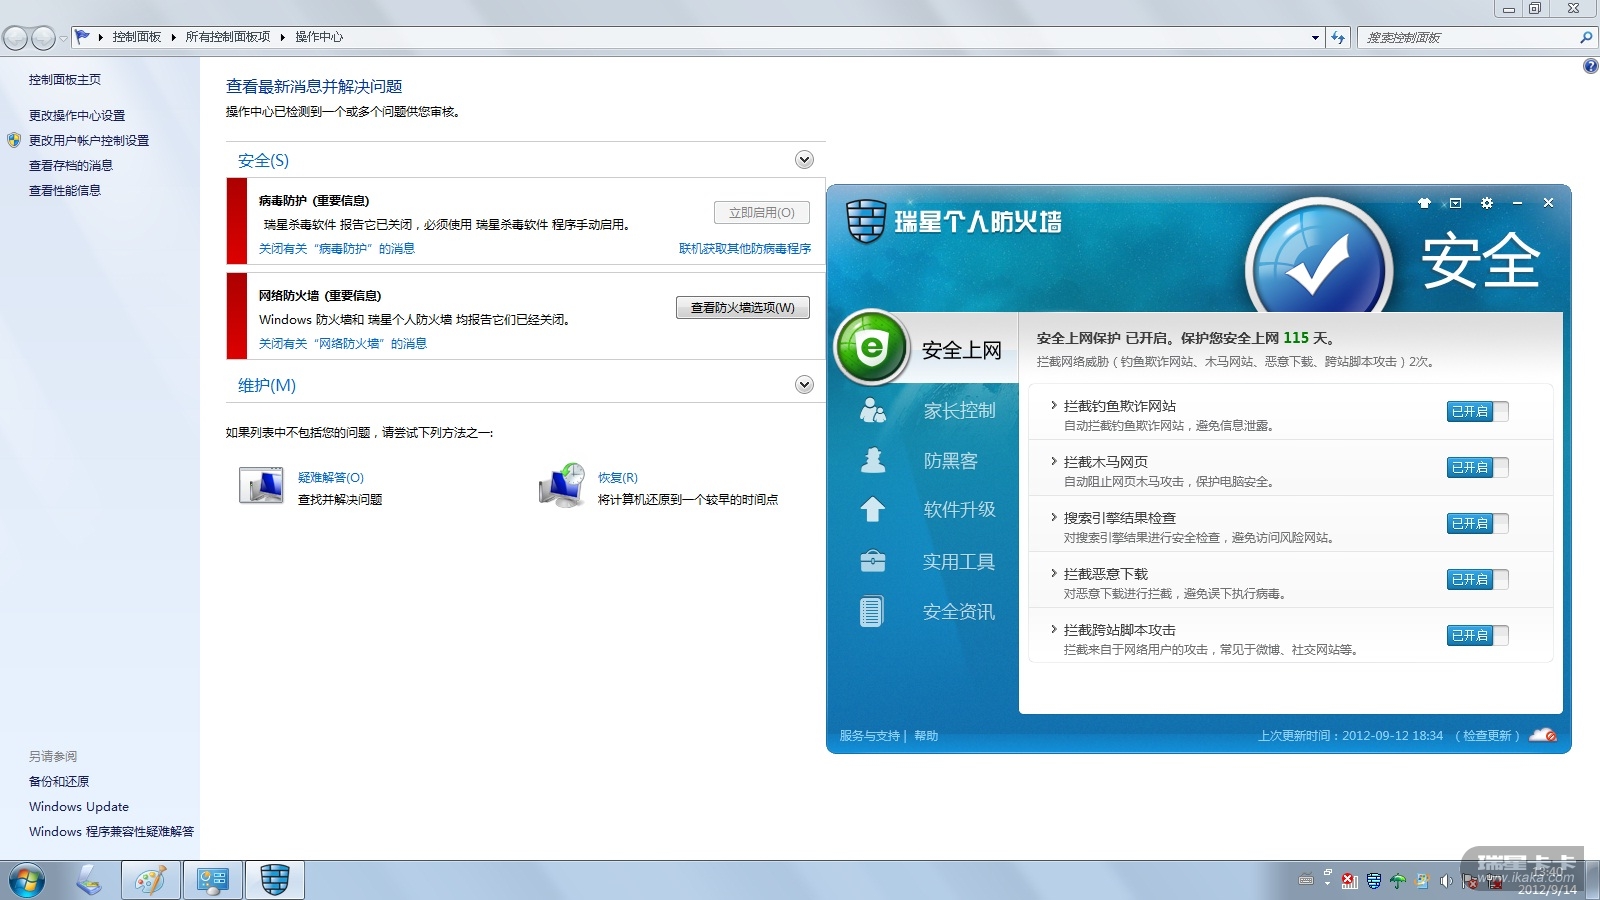Switch to the 防黑客 tab
The height and width of the screenshot is (900, 1600).
coord(950,461)
